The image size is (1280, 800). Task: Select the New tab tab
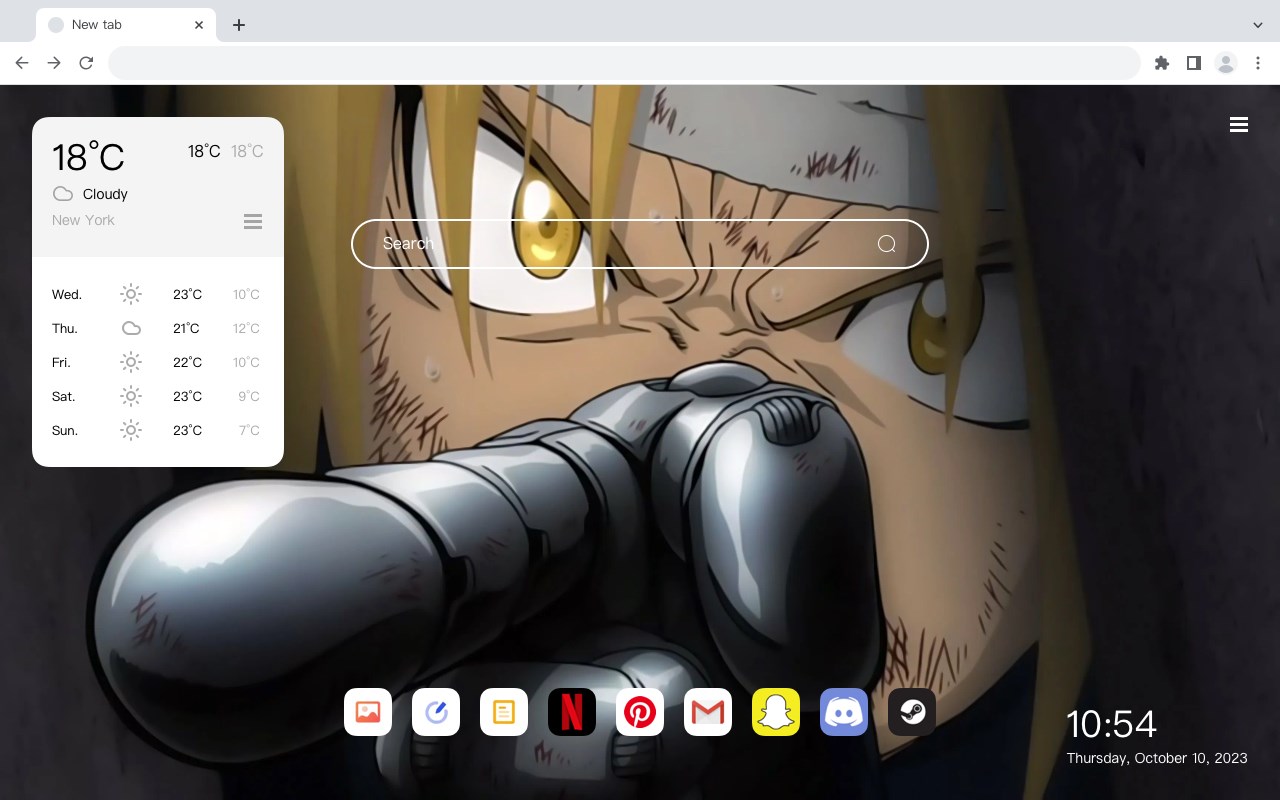coord(126,25)
